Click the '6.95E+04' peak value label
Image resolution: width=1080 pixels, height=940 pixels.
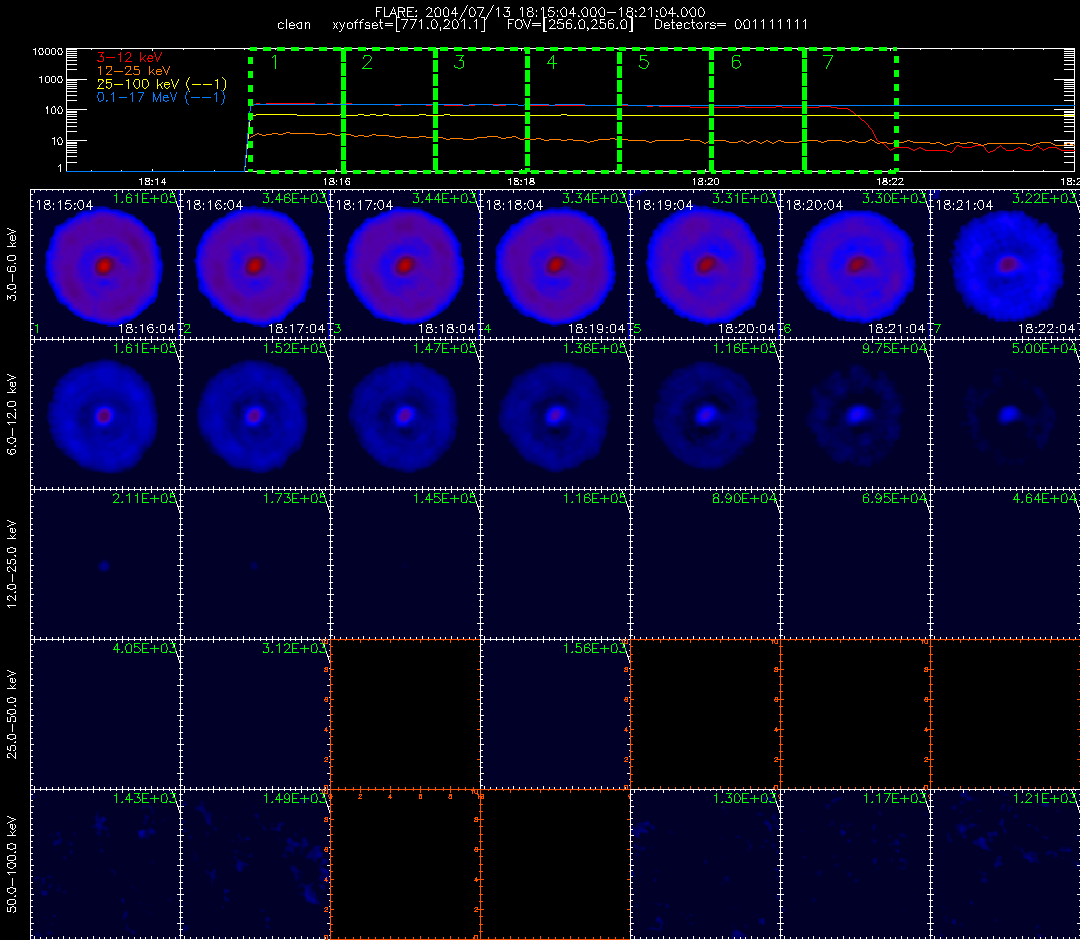pyautogui.click(x=895, y=499)
